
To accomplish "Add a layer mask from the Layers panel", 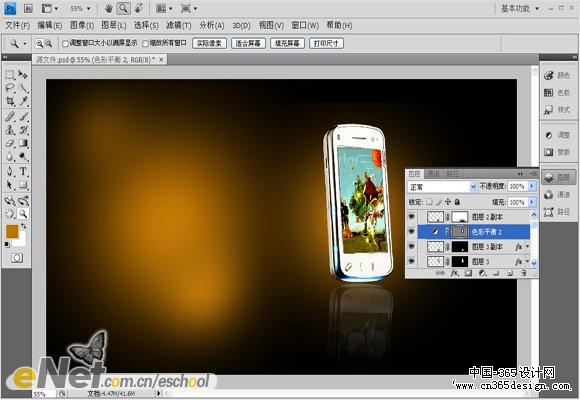I will click(468, 273).
